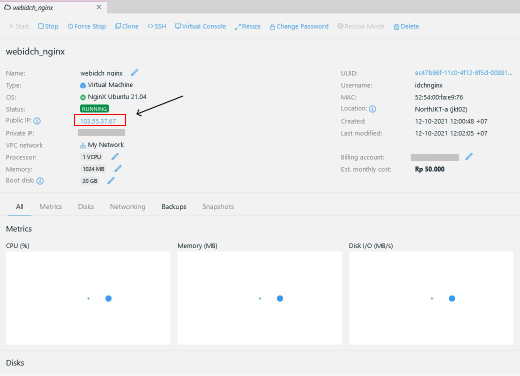The height and width of the screenshot is (376, 520).
Task: Click the Rescue Mode option
Action: [361, 26]
